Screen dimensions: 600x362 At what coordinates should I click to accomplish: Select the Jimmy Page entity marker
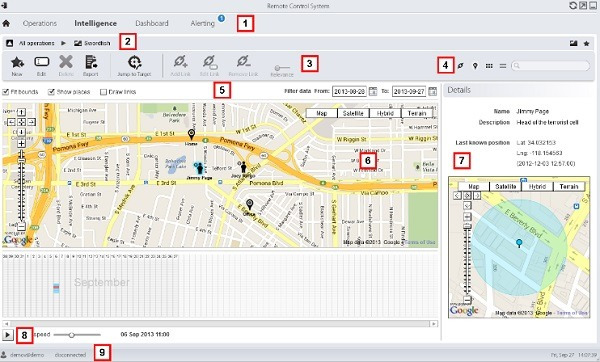199,168
